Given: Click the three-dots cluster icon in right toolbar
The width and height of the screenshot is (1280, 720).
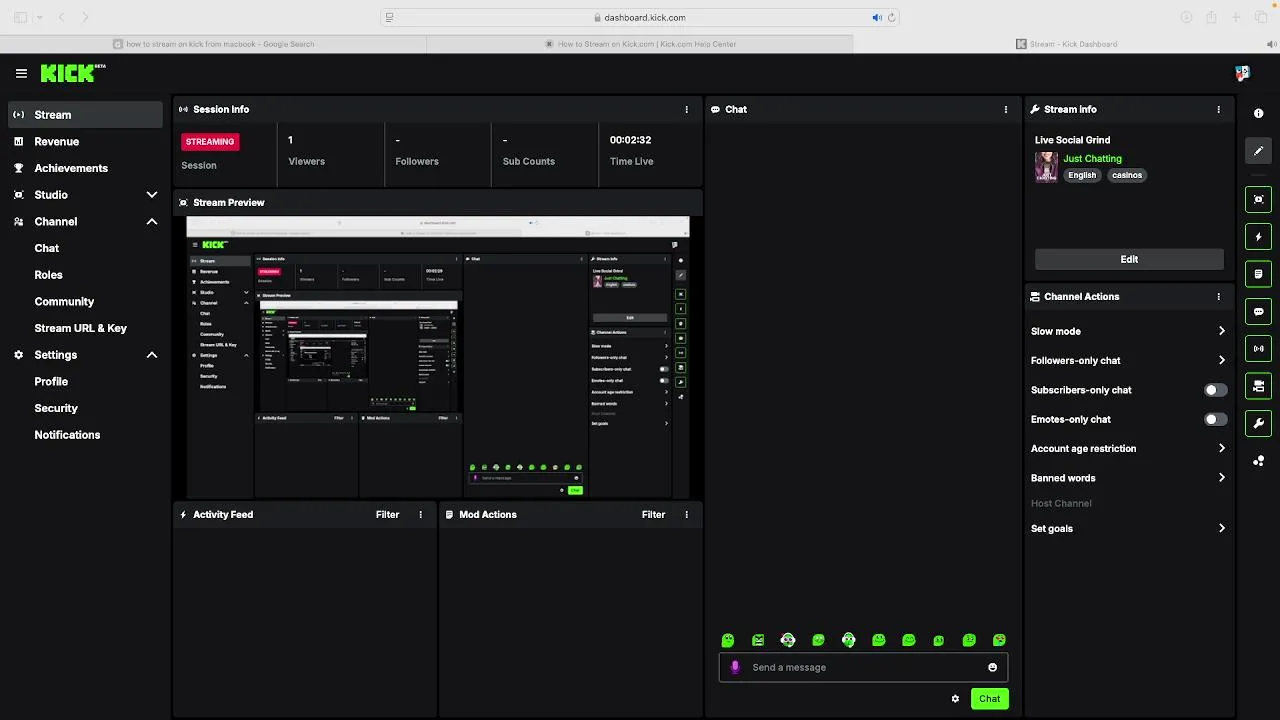Looking at the screenshot, I should pyautogui.click(x=1259, y=461).
